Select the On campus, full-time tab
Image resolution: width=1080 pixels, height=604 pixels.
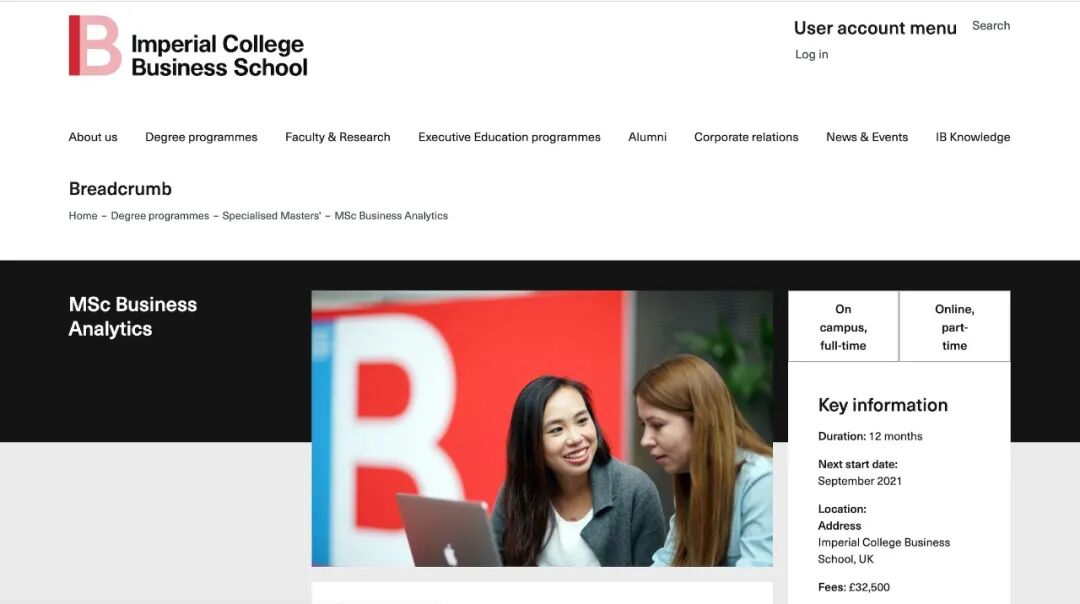point(843,327)
